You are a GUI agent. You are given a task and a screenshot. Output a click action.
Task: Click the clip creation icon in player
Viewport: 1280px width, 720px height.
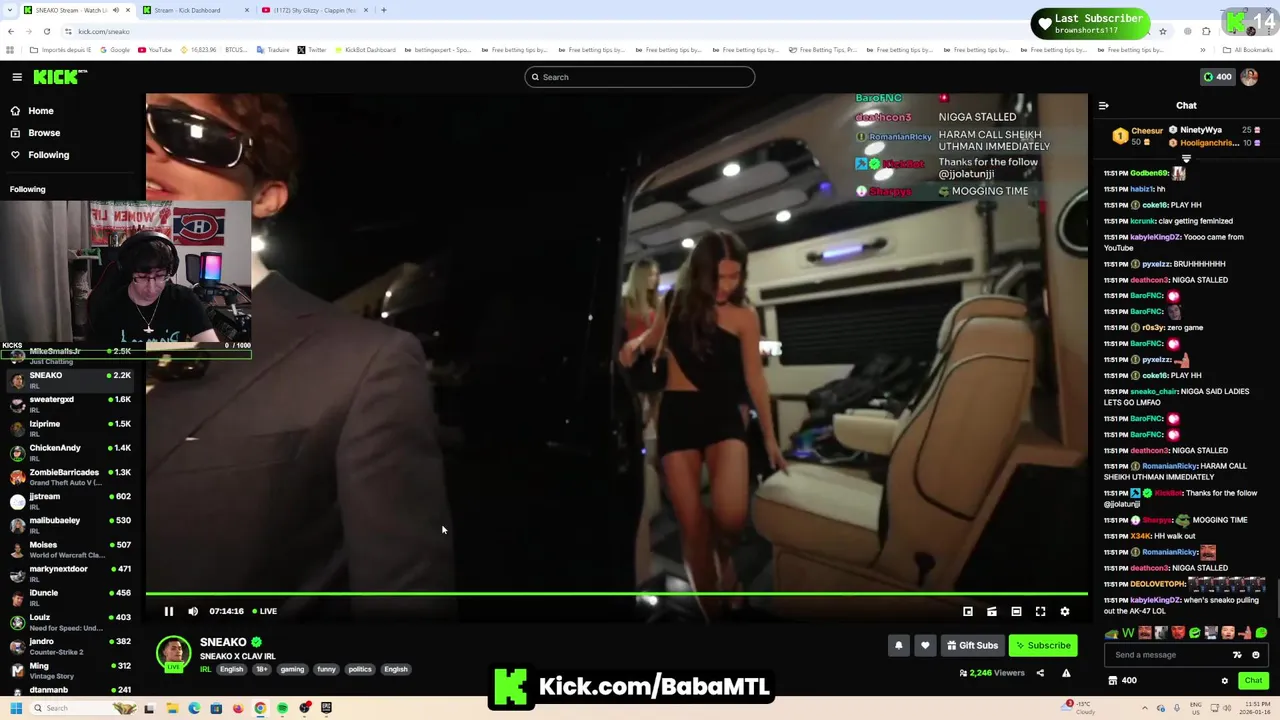992,611
